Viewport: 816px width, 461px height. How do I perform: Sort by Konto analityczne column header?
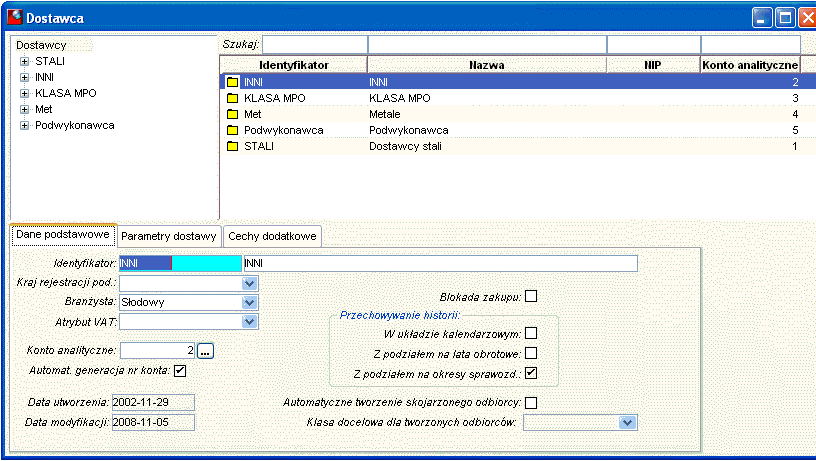tap(750, 65)
